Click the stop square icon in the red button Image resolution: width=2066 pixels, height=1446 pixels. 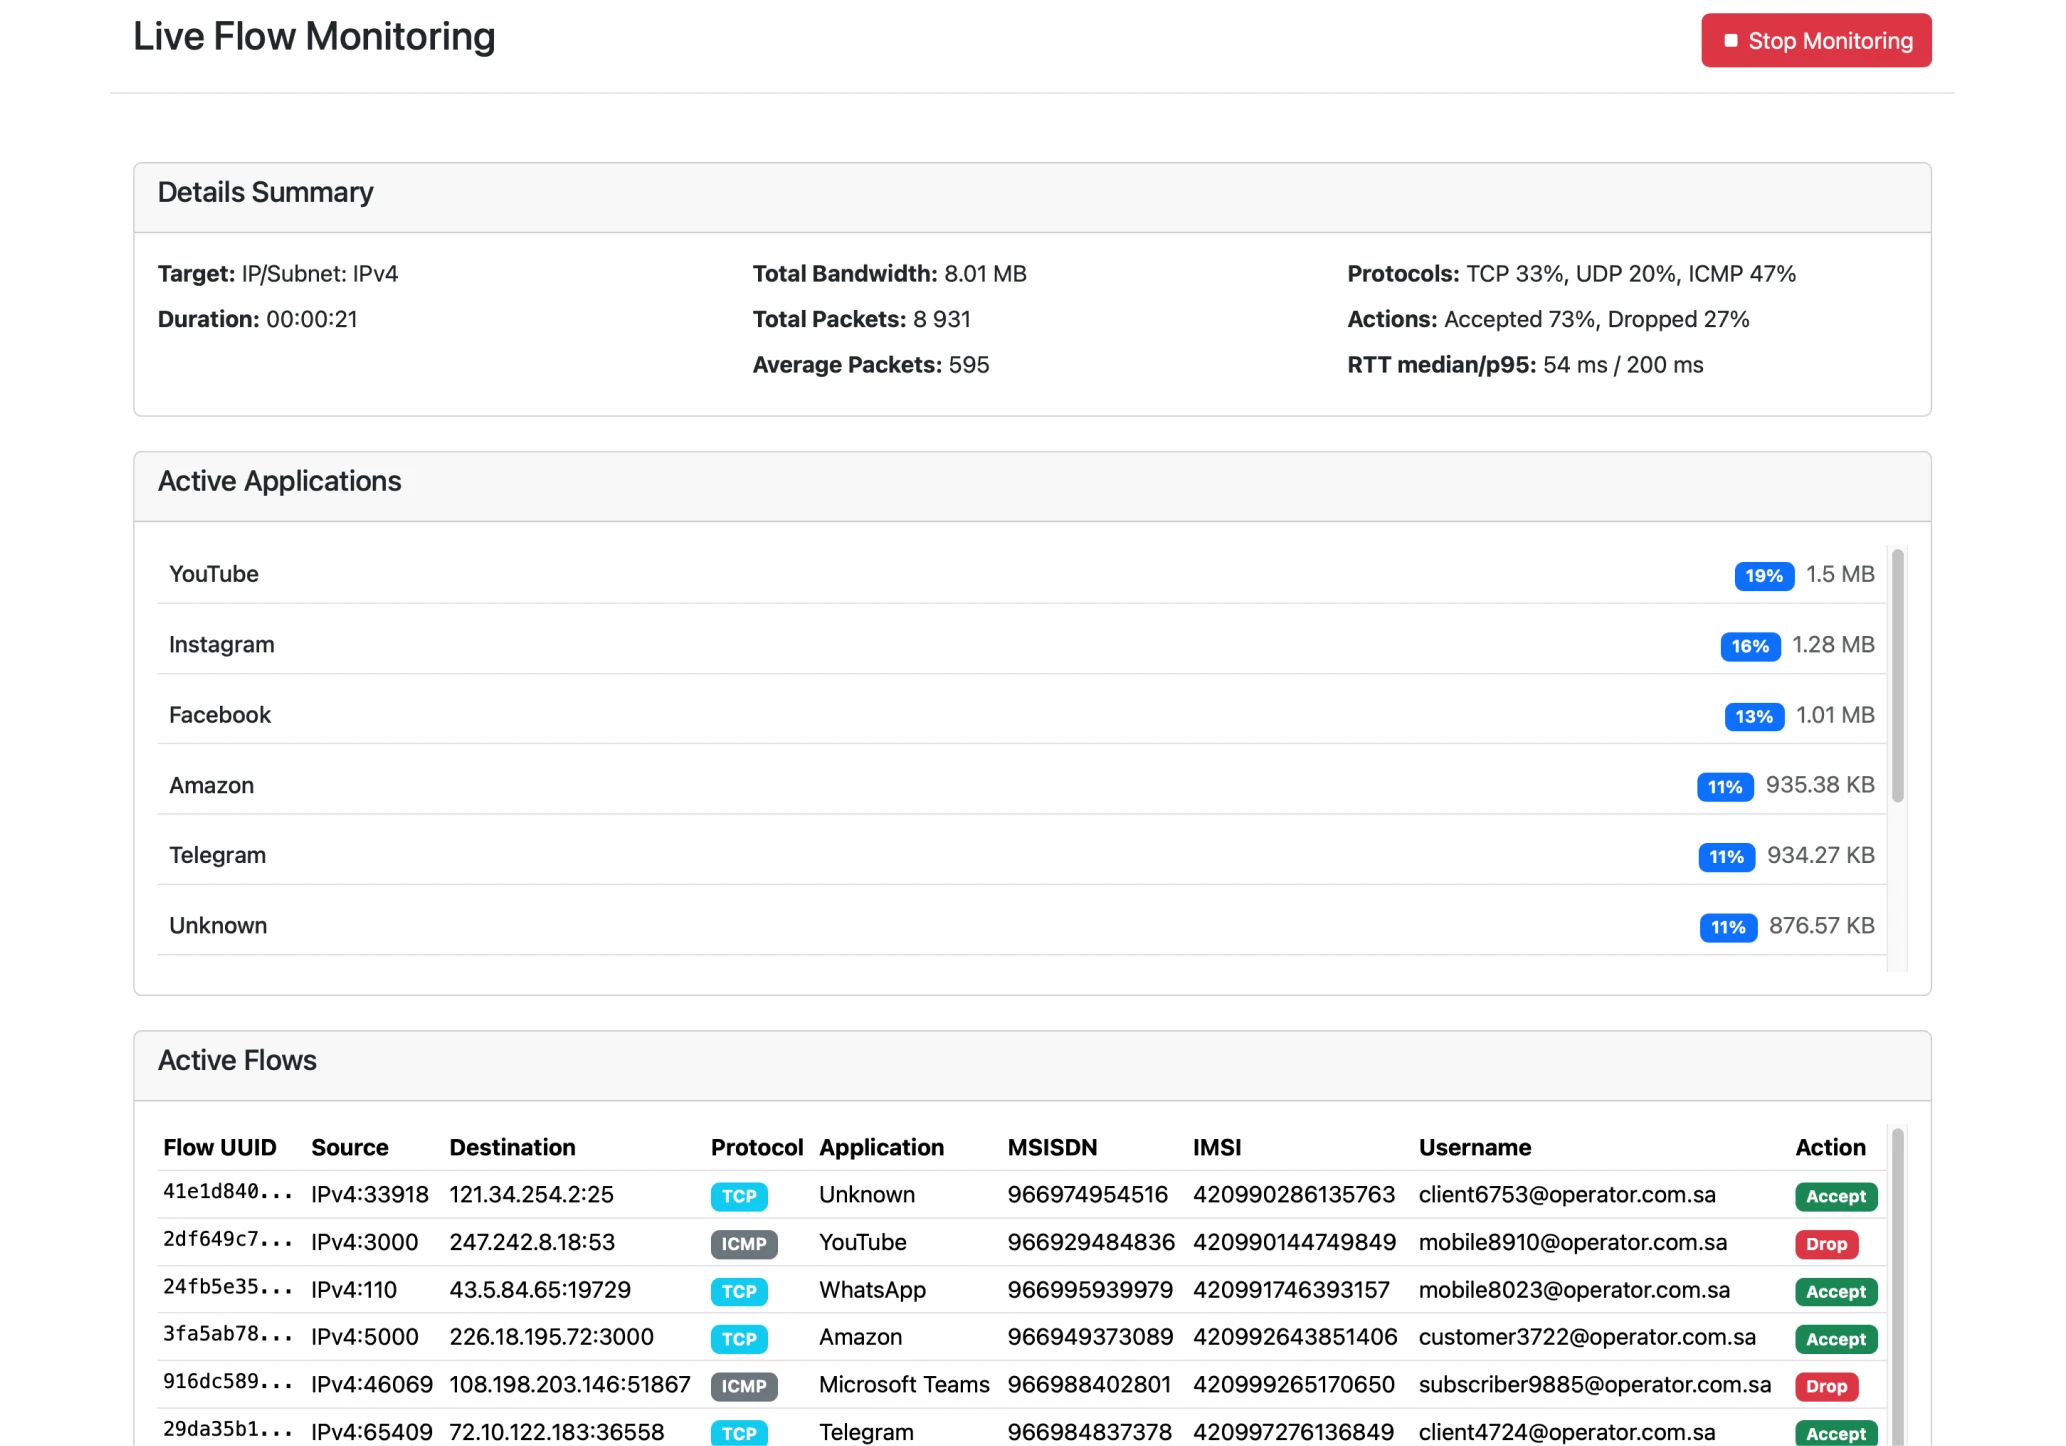pyautogui.click(x=1730, y=41)
